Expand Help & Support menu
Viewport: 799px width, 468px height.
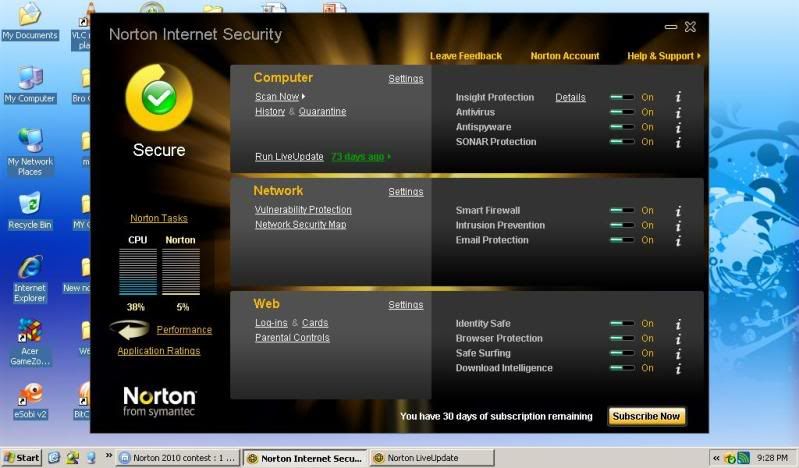(x=699, y=56)
